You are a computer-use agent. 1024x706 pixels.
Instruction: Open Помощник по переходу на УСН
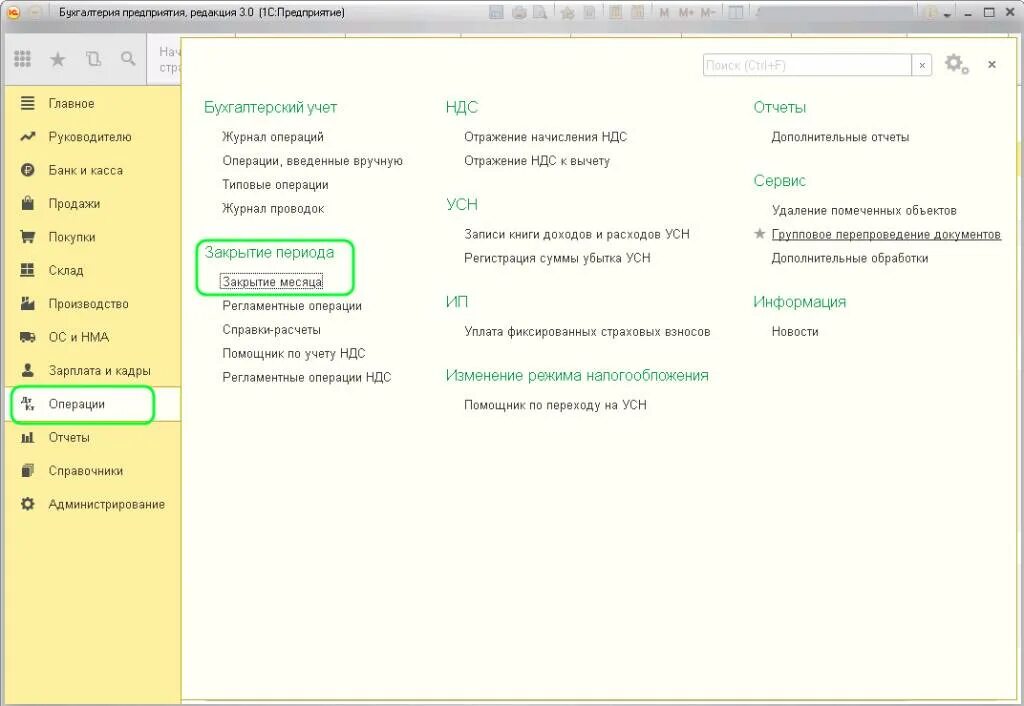[x=555, y=404]
